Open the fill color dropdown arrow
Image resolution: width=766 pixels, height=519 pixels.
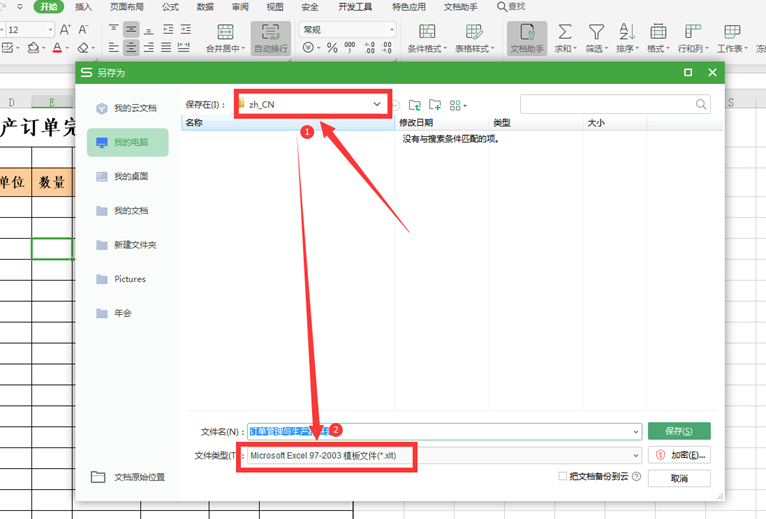click(x=43, y=48)
